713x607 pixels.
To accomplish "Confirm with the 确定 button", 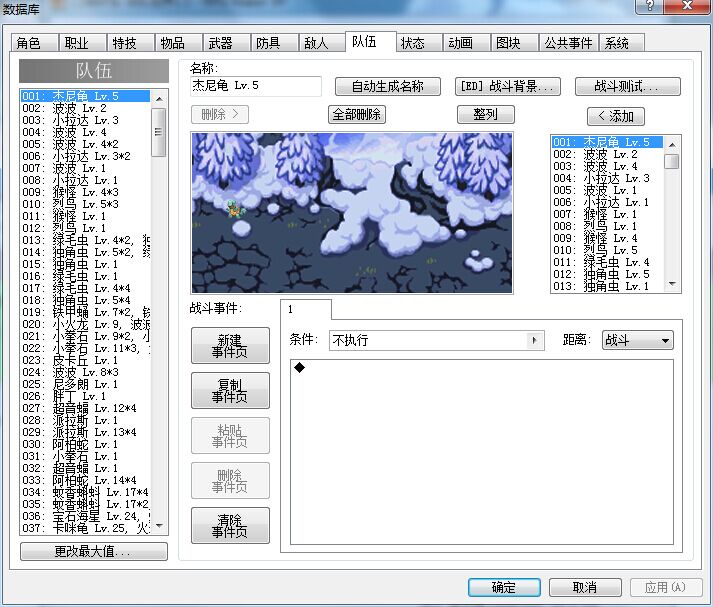I will [504, 587].
